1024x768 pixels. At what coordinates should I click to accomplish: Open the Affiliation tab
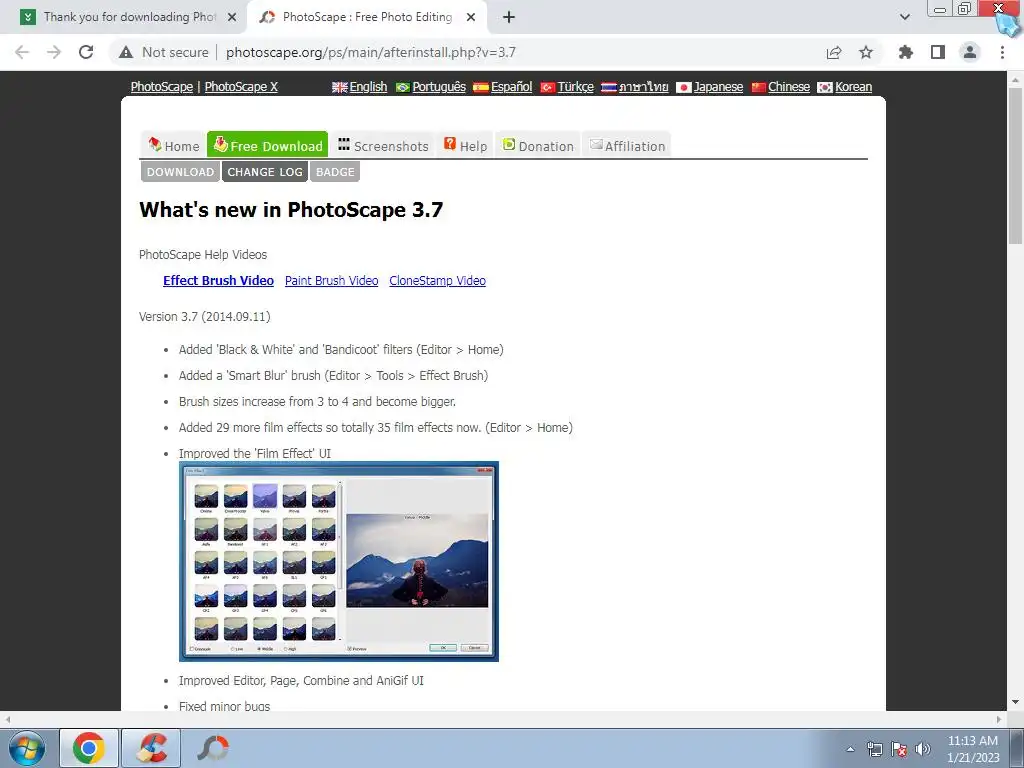click(x=627, y=145)
